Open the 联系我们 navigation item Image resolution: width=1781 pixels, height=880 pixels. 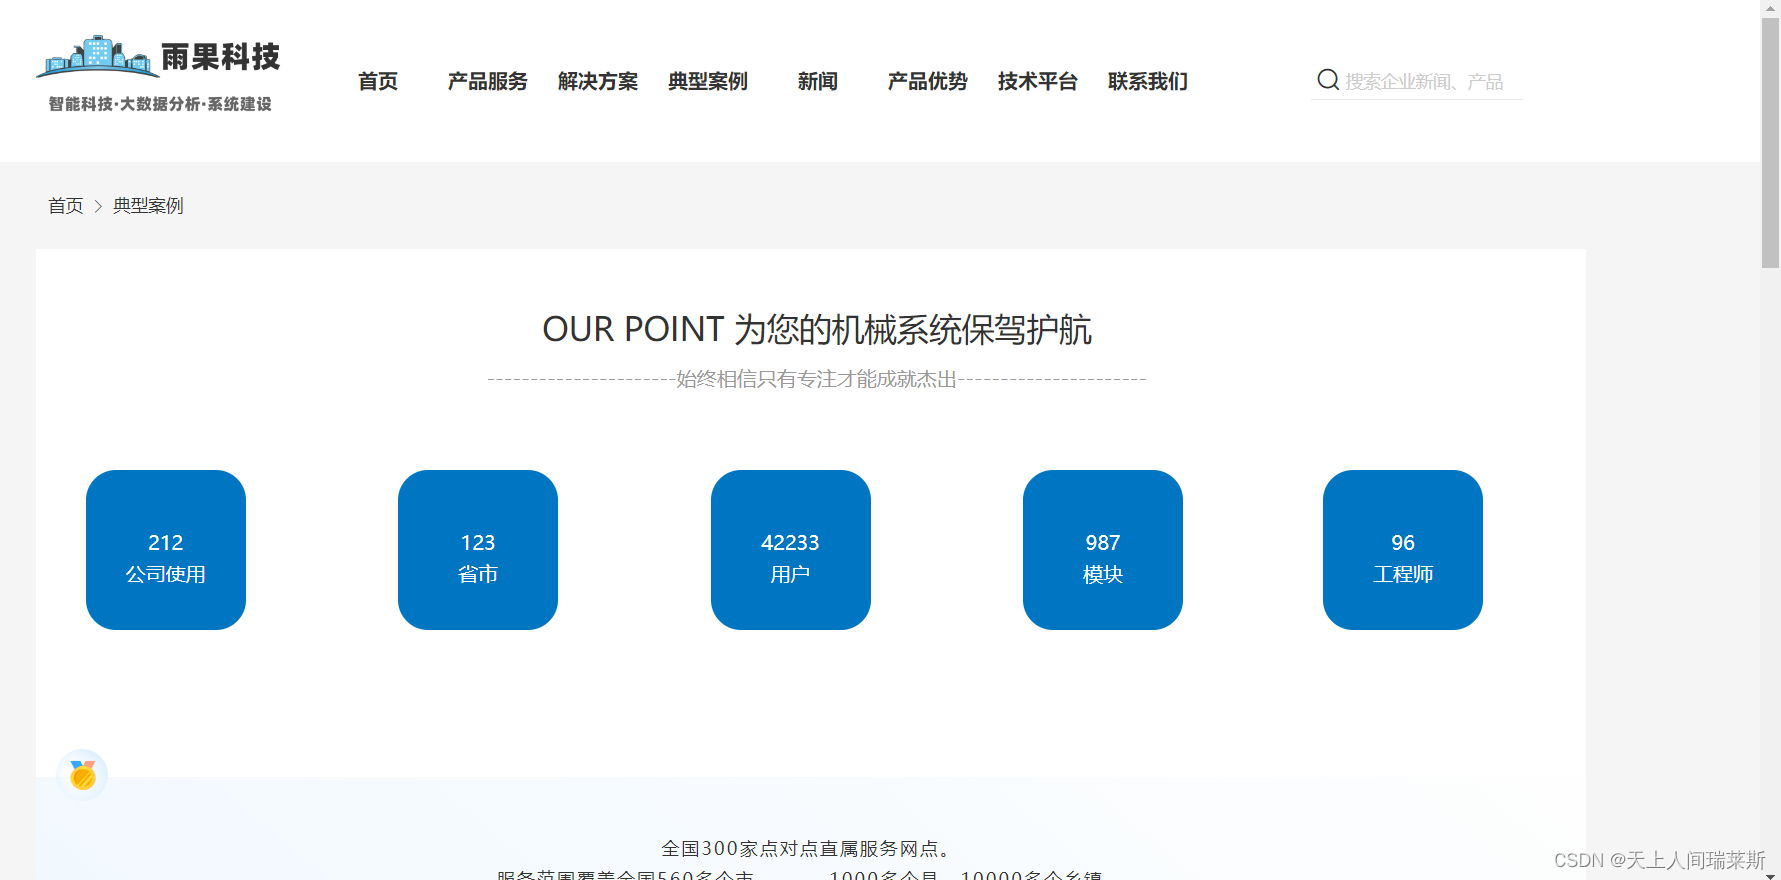1148,81
